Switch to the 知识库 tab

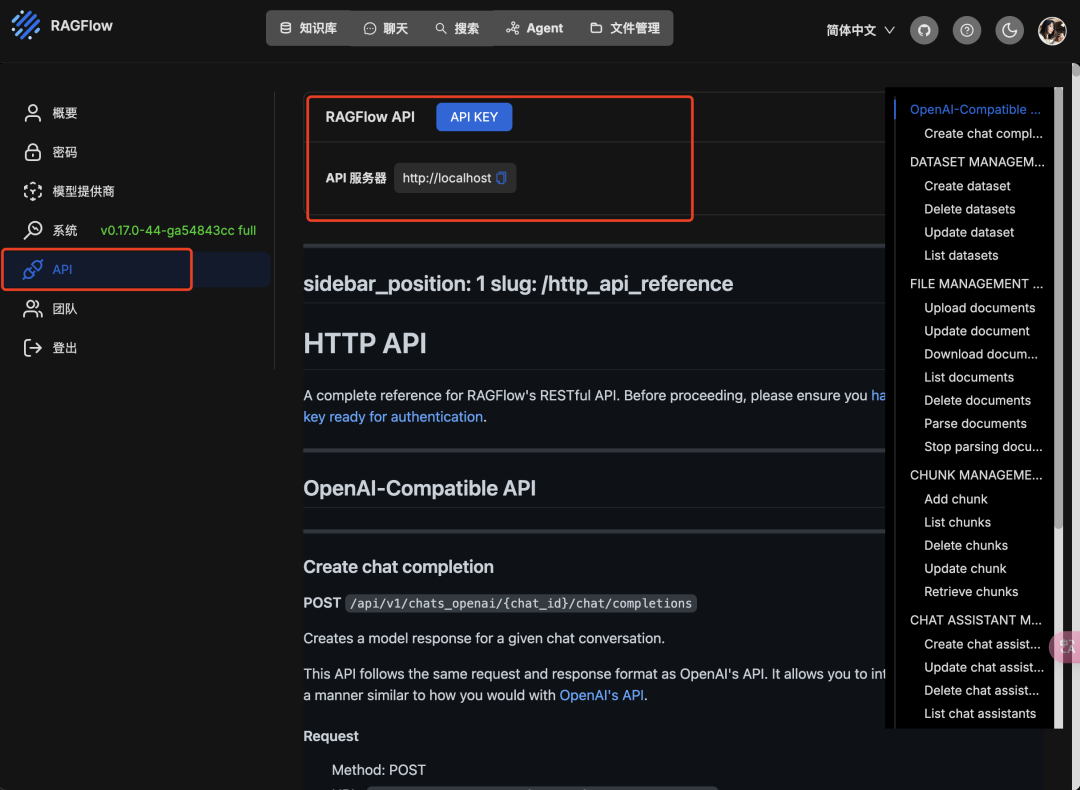[309, 28]
